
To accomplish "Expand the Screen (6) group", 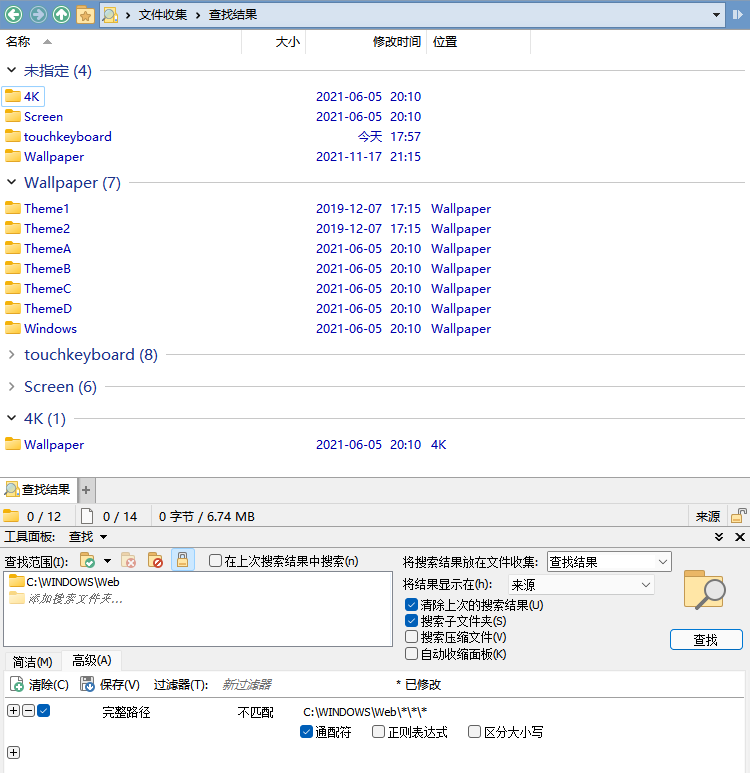I will [x=12, y=386].
